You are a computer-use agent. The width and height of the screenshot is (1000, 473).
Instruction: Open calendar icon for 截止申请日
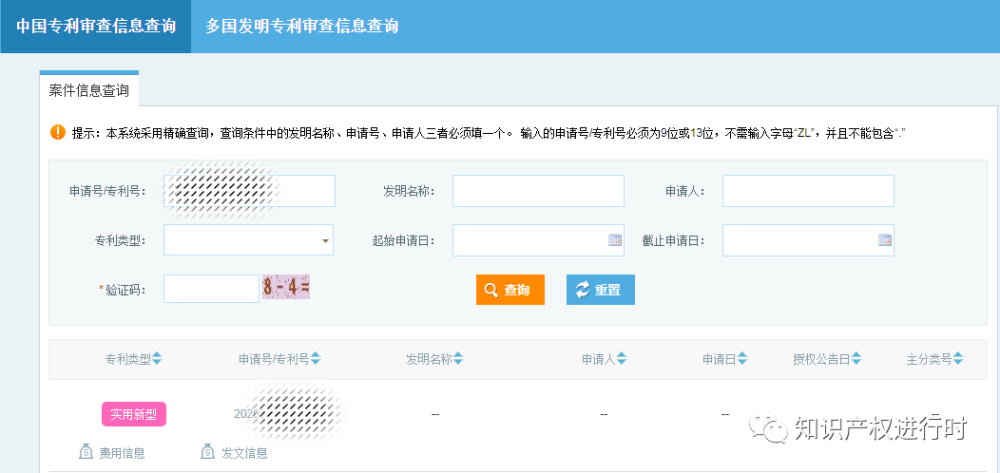[x=885, y=240]
